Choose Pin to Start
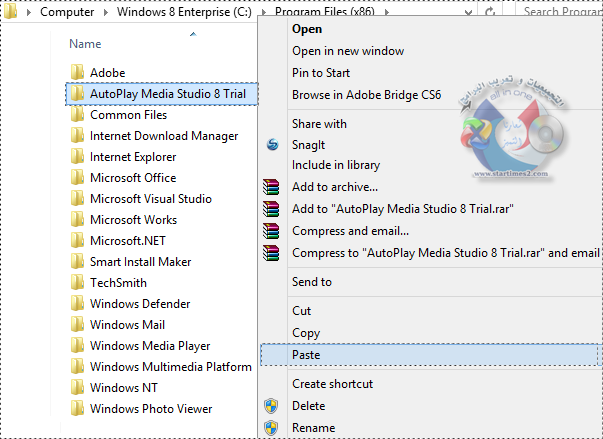The width and height of the screenshot is (603, 439). tap(321, 73)
